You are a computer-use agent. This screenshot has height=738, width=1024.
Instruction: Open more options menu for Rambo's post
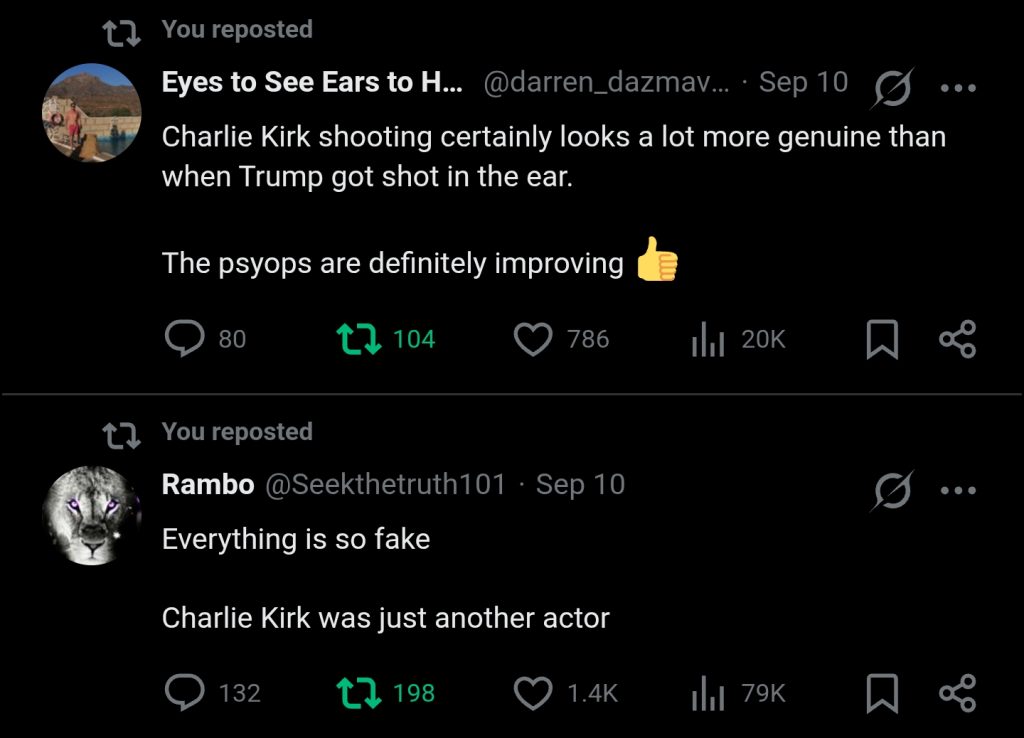958,491
